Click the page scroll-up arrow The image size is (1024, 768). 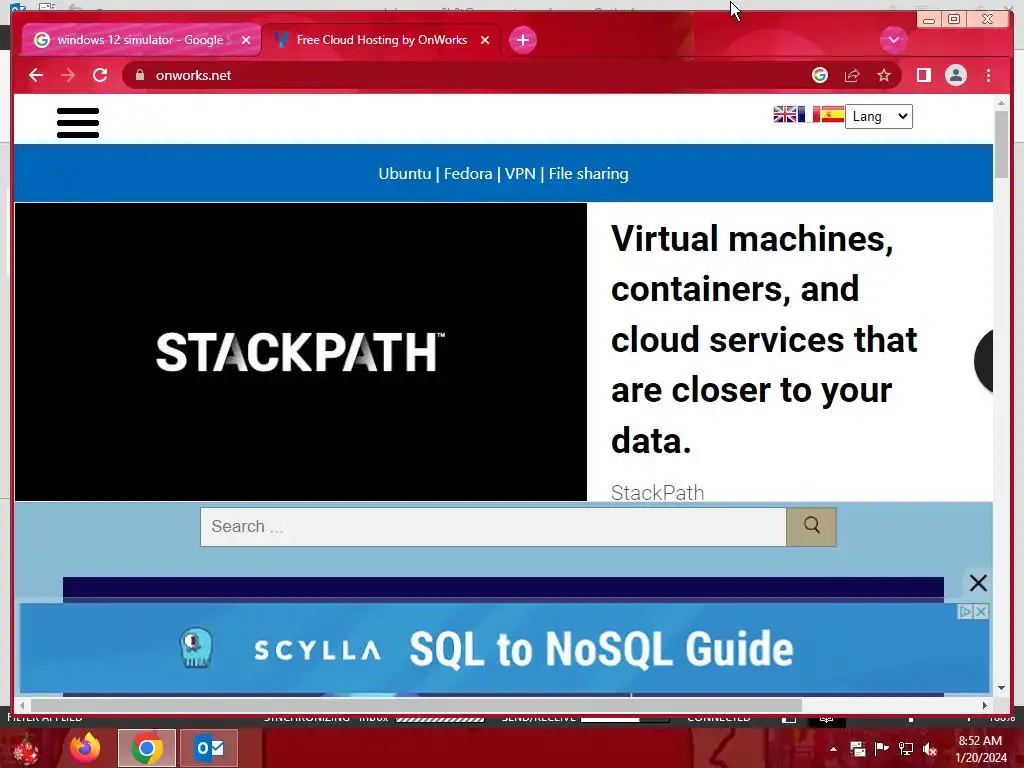tap(1001, 103)
